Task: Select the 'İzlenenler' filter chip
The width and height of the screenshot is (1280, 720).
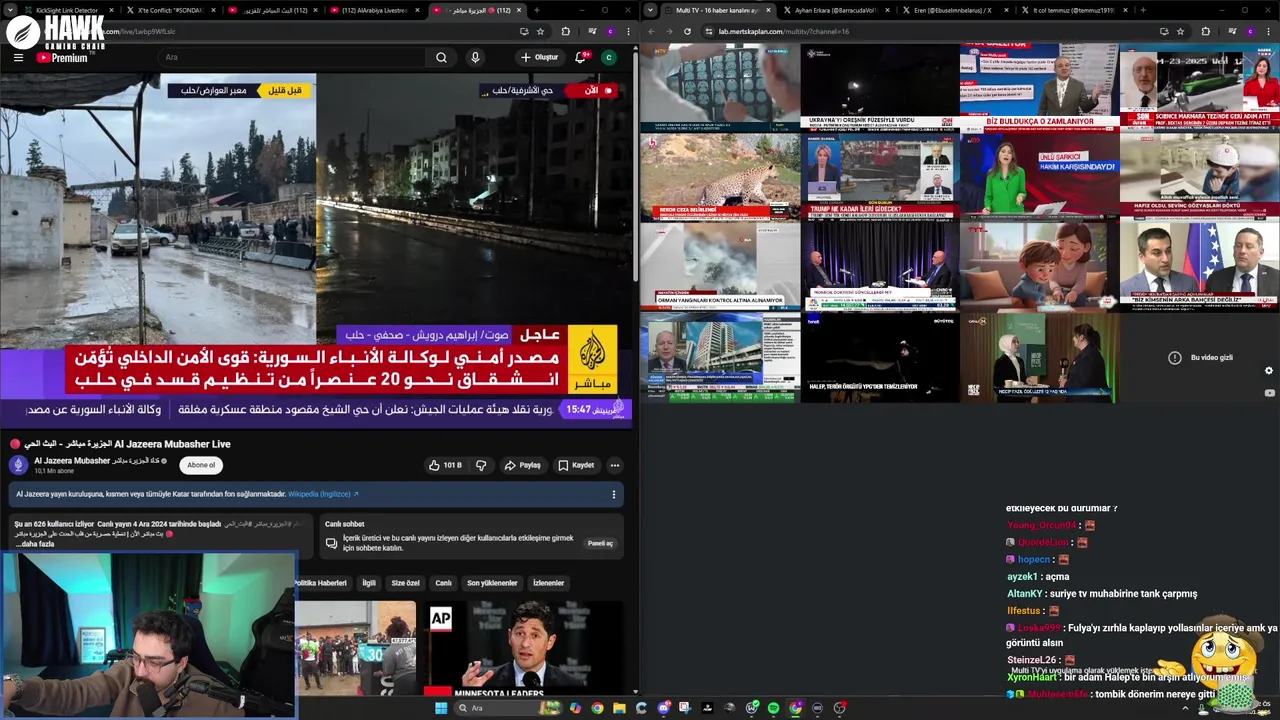Action: pos(548,583)
